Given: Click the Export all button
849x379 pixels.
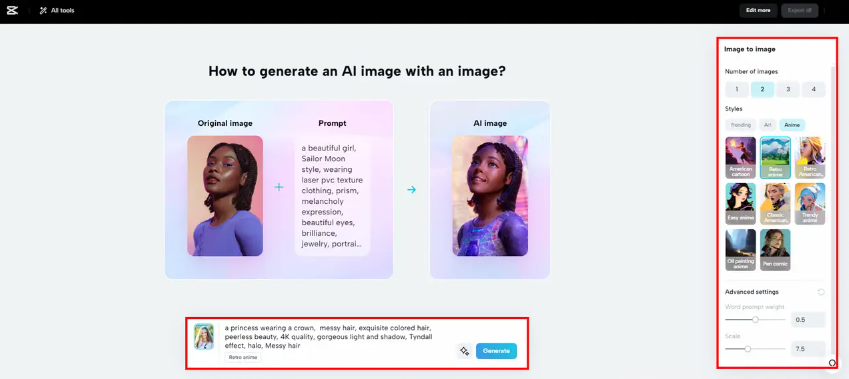Looking at the screenshot, I should [x=799, y=10].
